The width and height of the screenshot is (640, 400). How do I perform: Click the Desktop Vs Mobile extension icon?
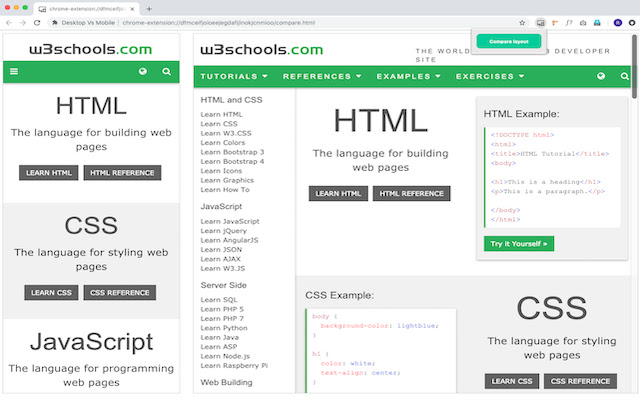(x=540, y=23)
